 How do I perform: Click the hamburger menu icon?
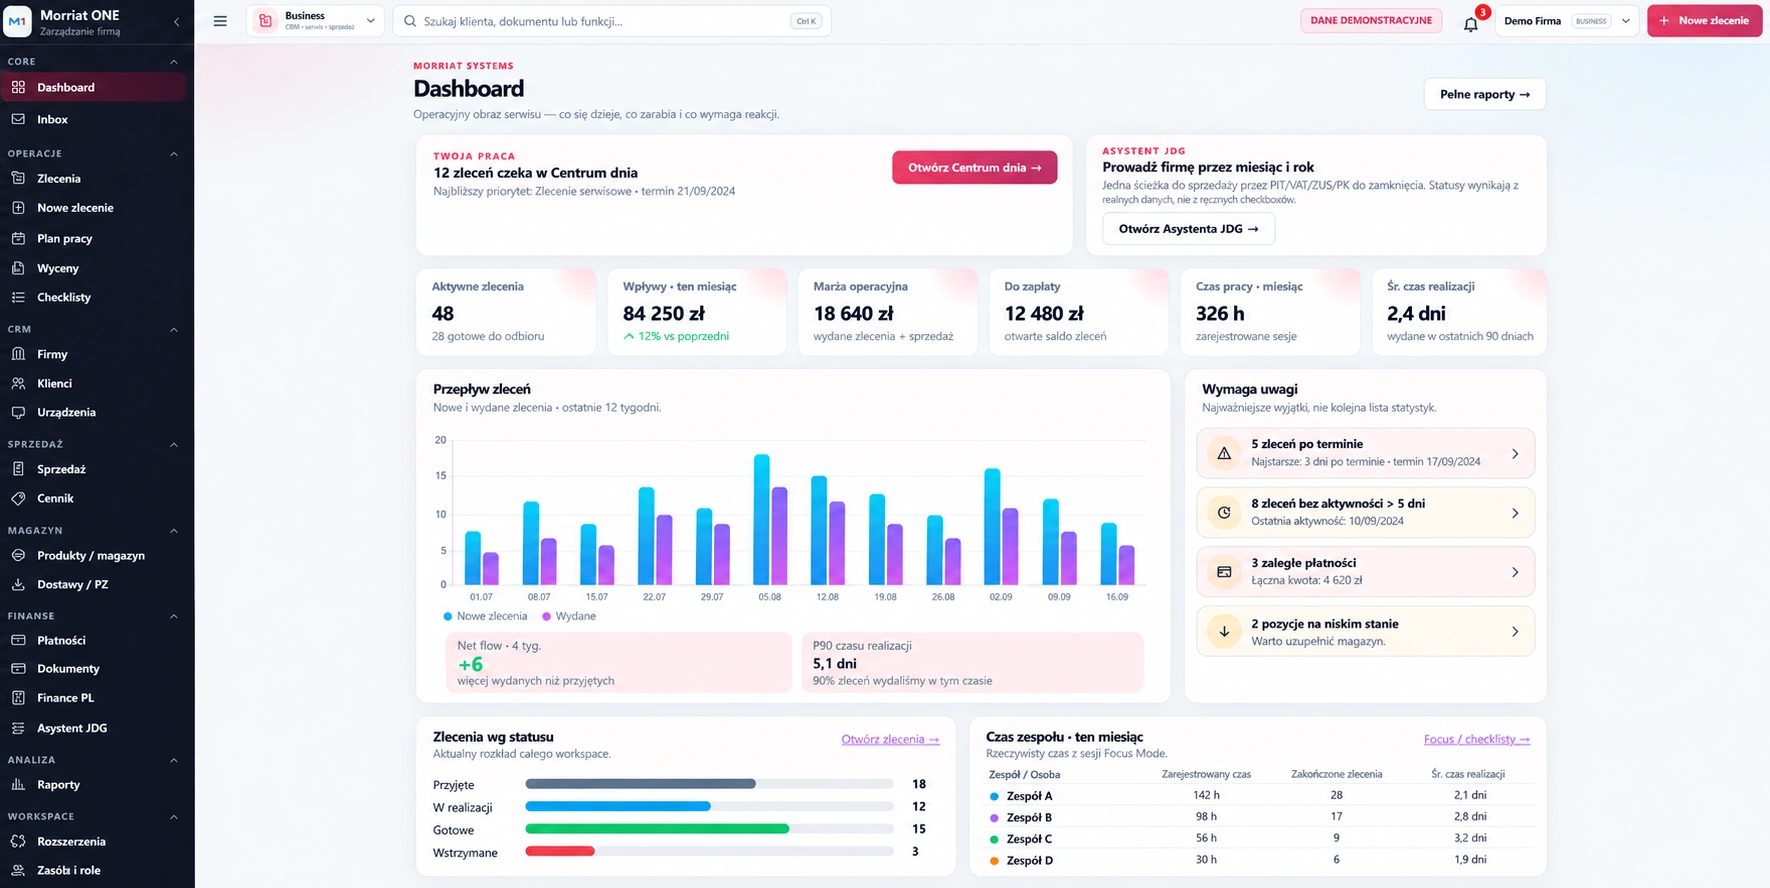[x=220, y=21]
